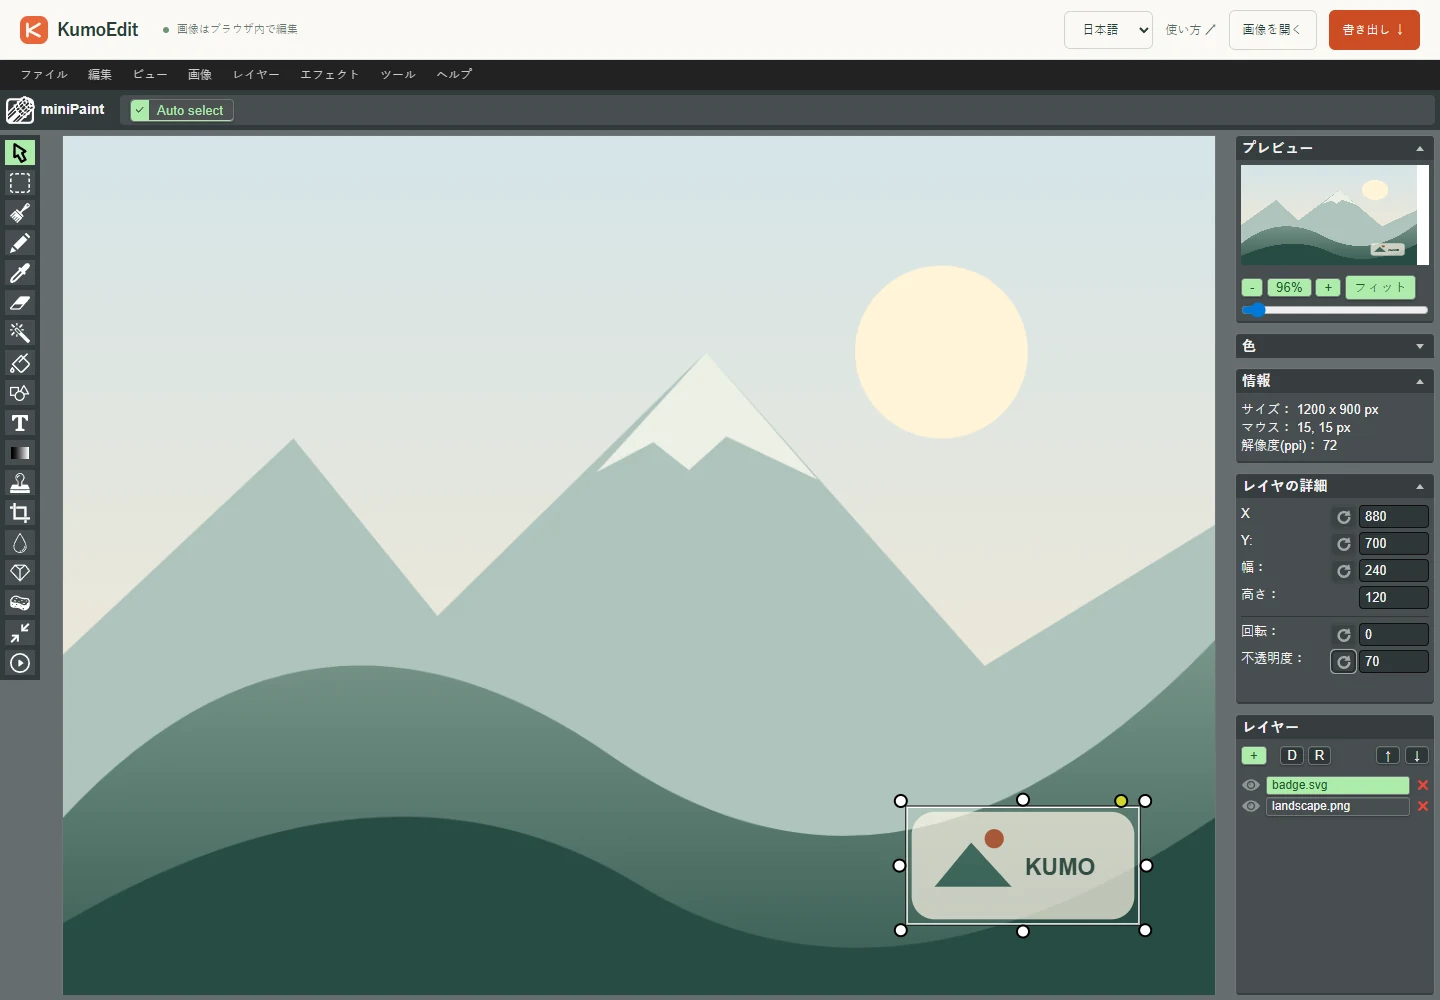
Task: Open the 日本語 language dropdown
Action: (x=1108, y=30)
